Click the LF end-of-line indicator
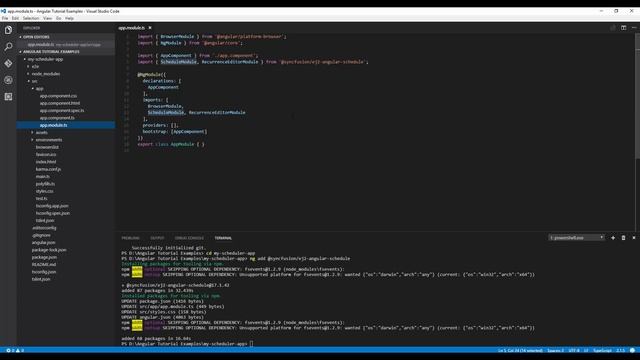The height and width of the screenshot is (360, 640). 586,350
